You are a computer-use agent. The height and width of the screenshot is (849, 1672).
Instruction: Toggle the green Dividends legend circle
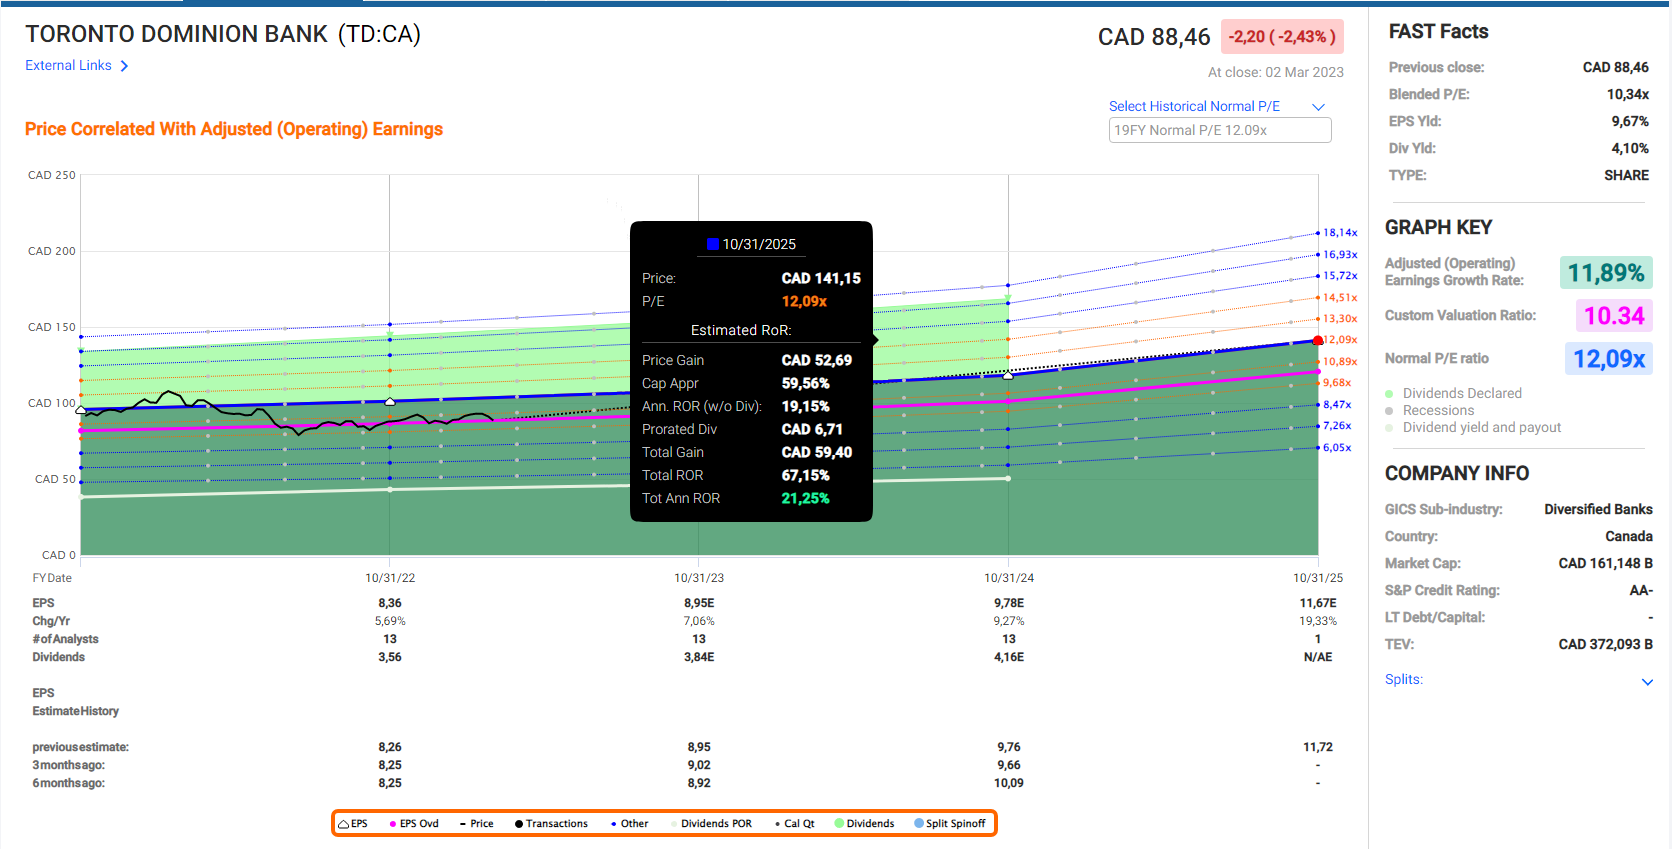click(x=839, y=824)
